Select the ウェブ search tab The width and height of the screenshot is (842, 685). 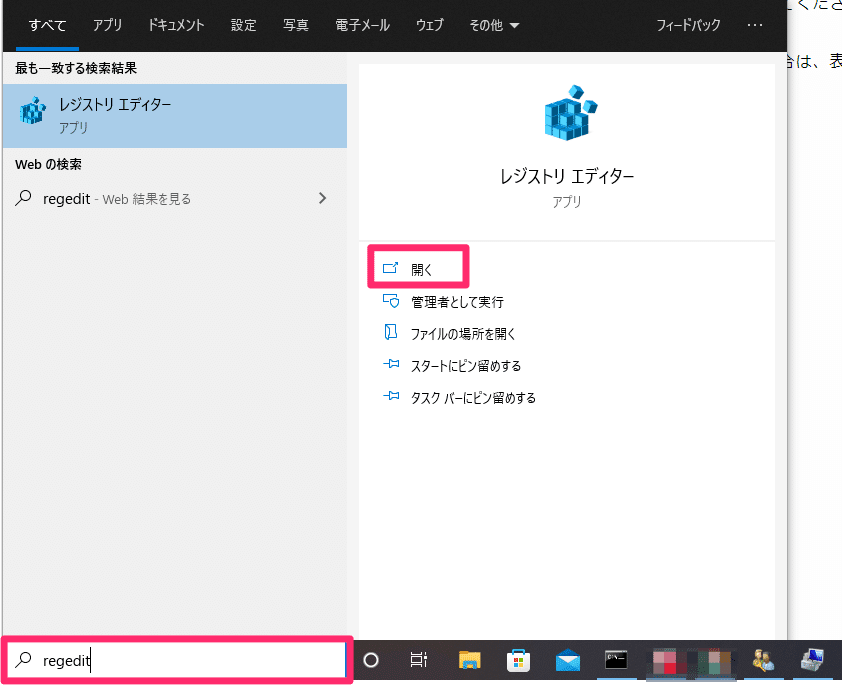pos(430,25)
